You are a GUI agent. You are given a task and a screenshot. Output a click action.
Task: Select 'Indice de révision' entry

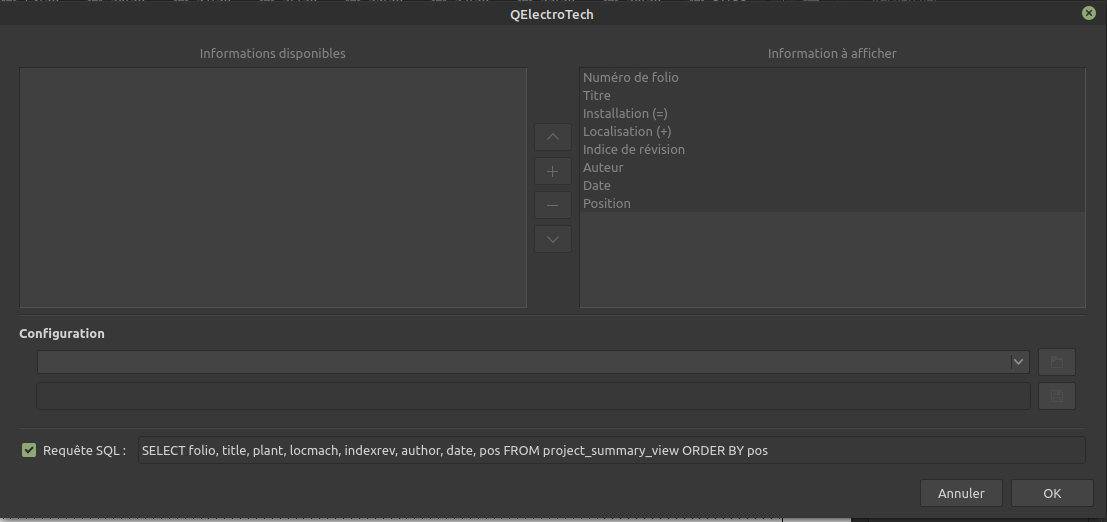click(x=634, y=150)
